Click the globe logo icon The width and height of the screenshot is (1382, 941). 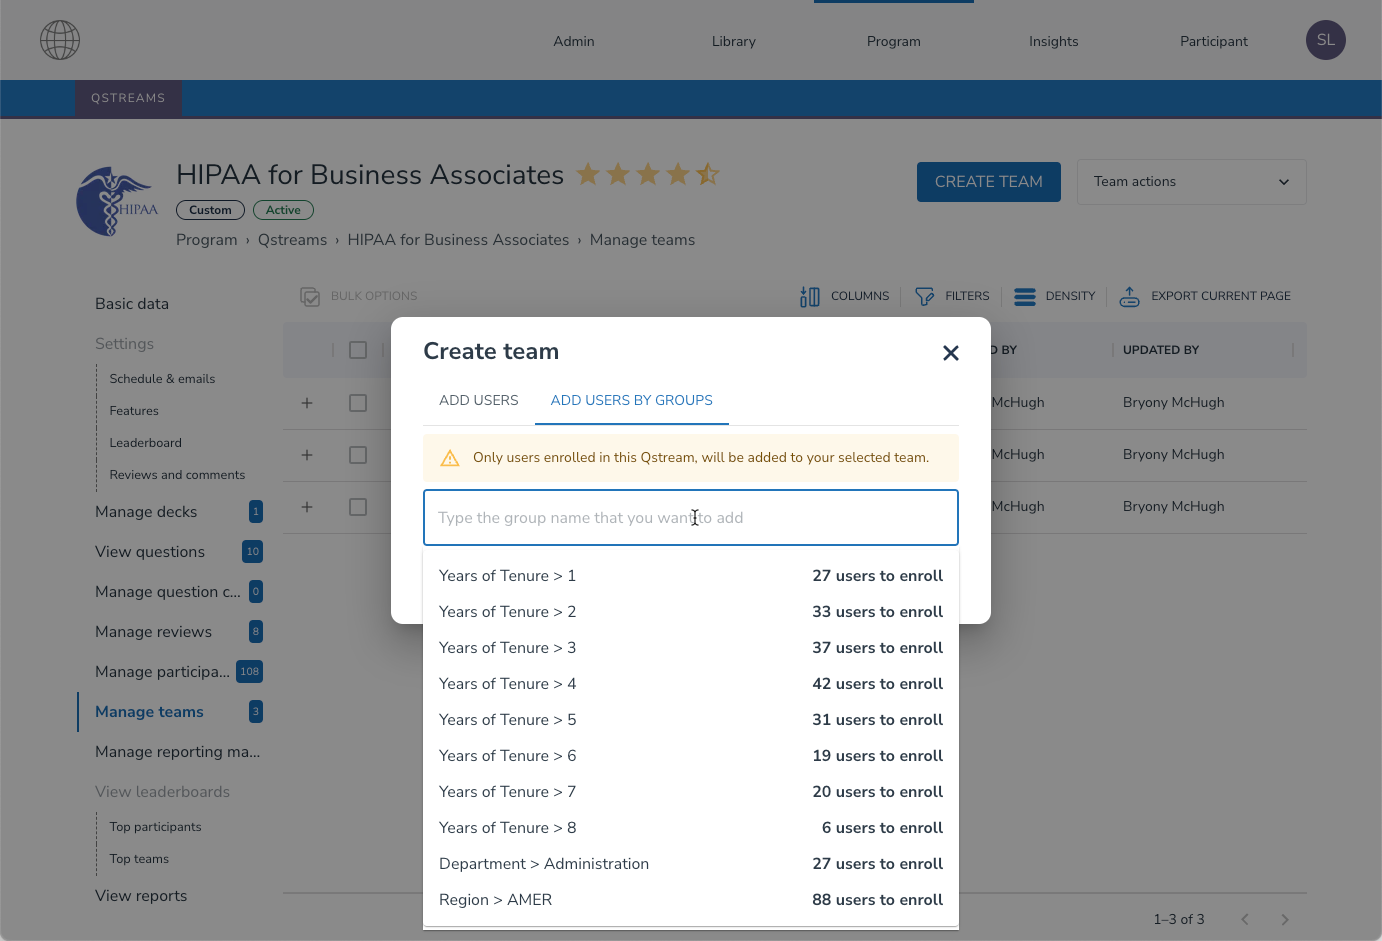(60, 40)
